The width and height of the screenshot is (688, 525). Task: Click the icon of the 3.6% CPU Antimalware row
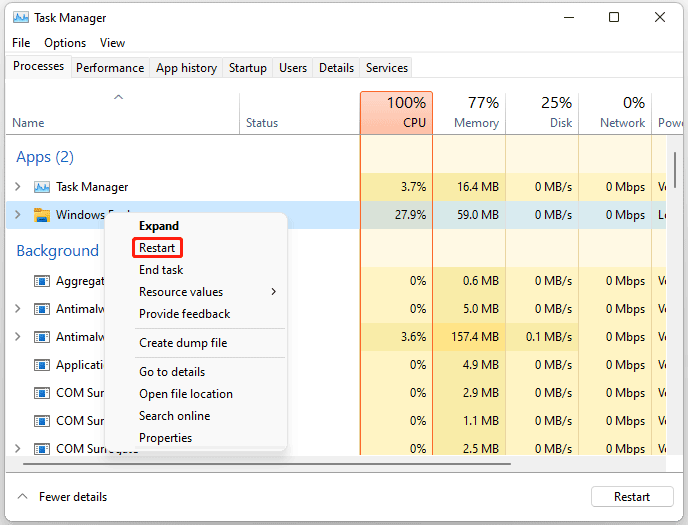point(42,337)
